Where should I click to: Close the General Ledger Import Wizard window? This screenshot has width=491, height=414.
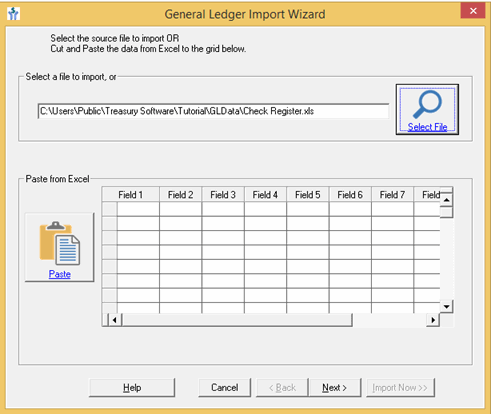point(473,11)
